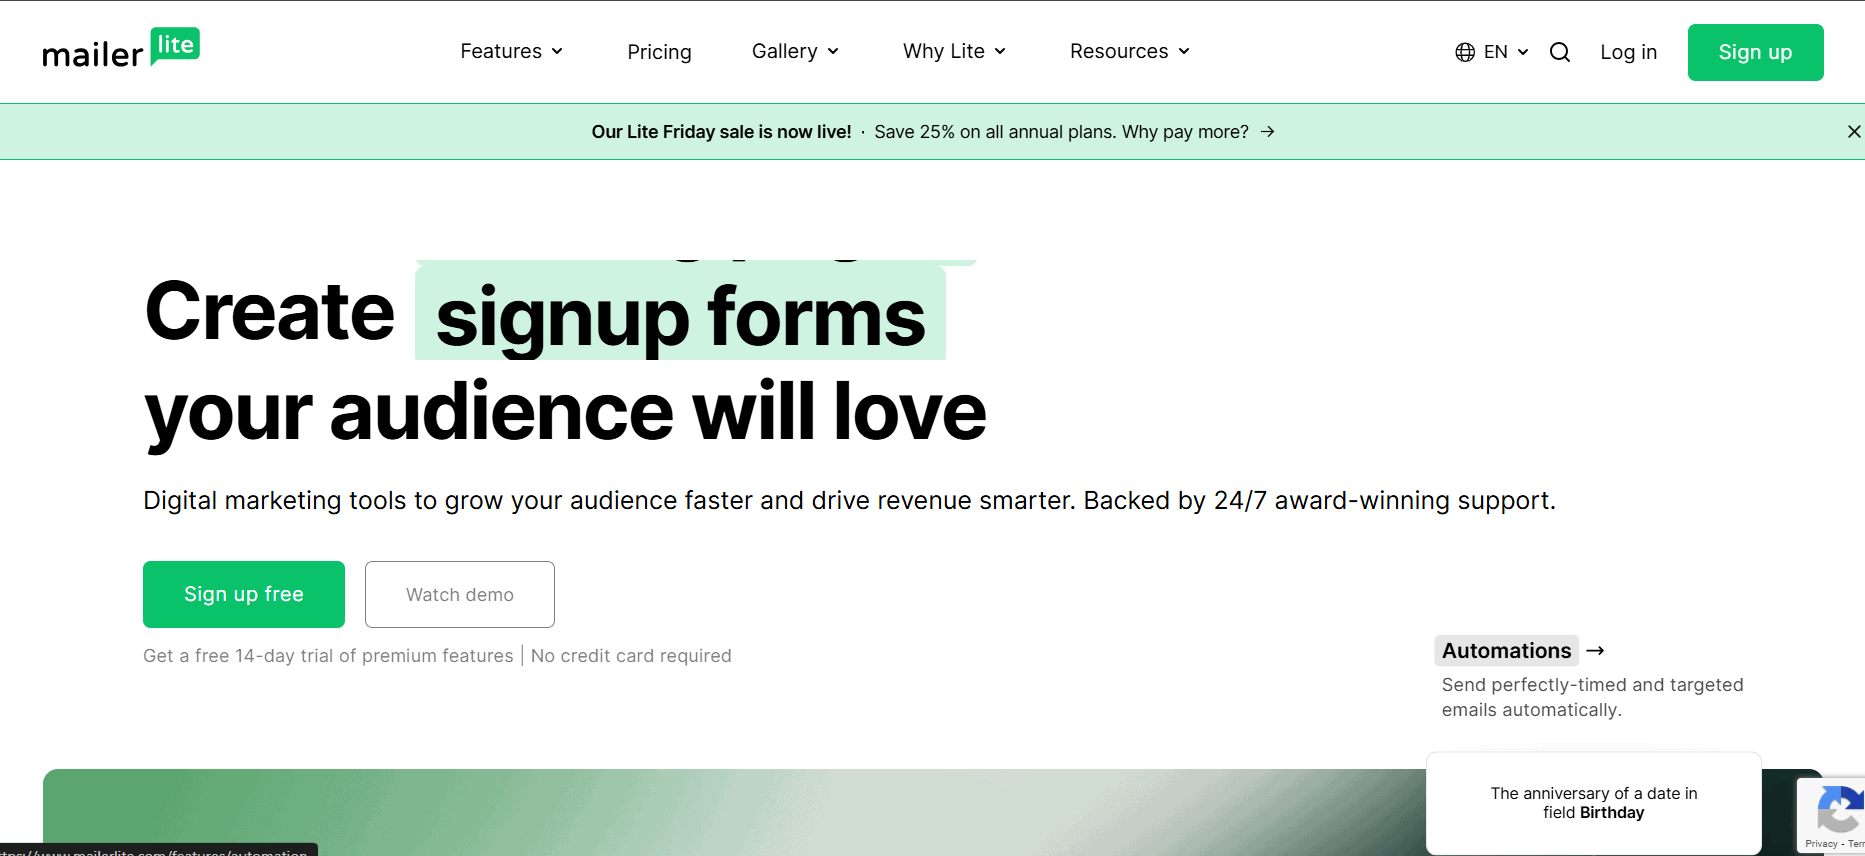1865x856 pixels.
Task: Expand the Features dropdown menu
Action: coord(511,51)
